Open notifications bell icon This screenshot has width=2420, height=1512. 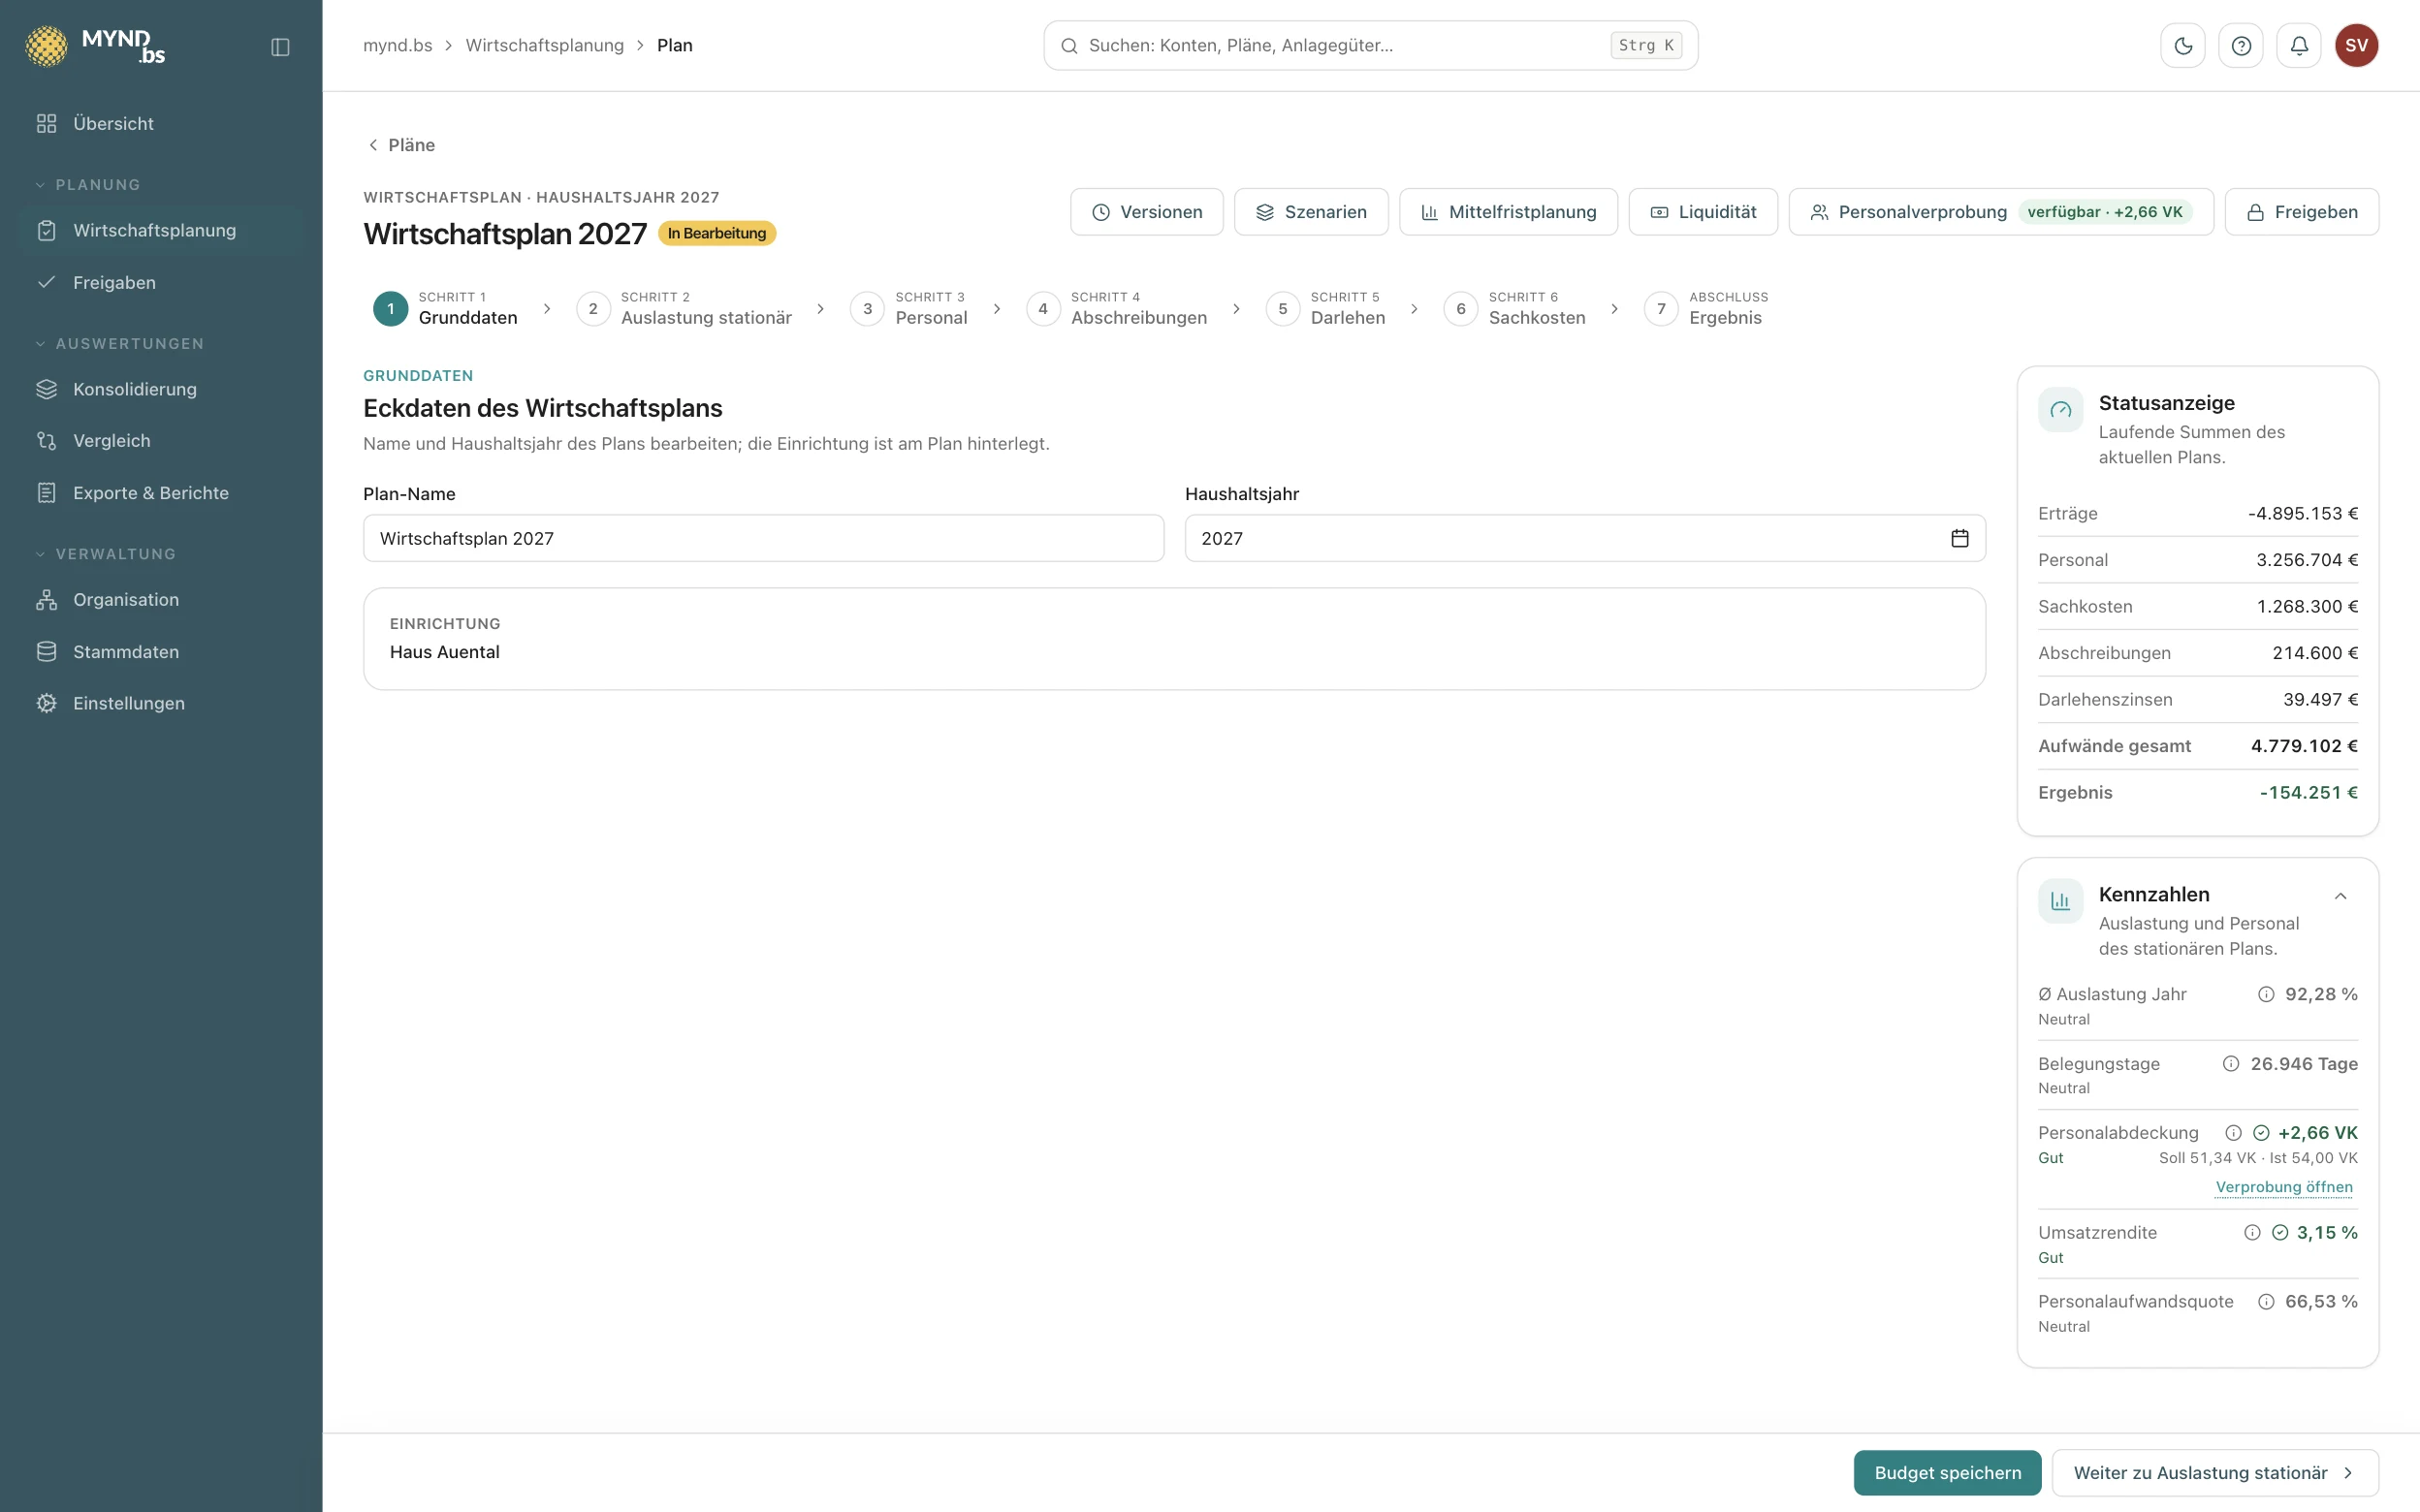click(x=2299, y=46)
